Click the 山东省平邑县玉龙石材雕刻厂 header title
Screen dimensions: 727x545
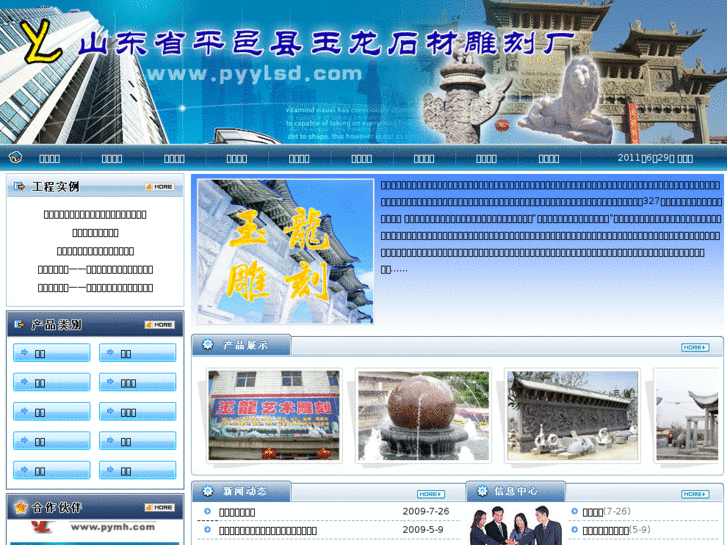(326, 43)
